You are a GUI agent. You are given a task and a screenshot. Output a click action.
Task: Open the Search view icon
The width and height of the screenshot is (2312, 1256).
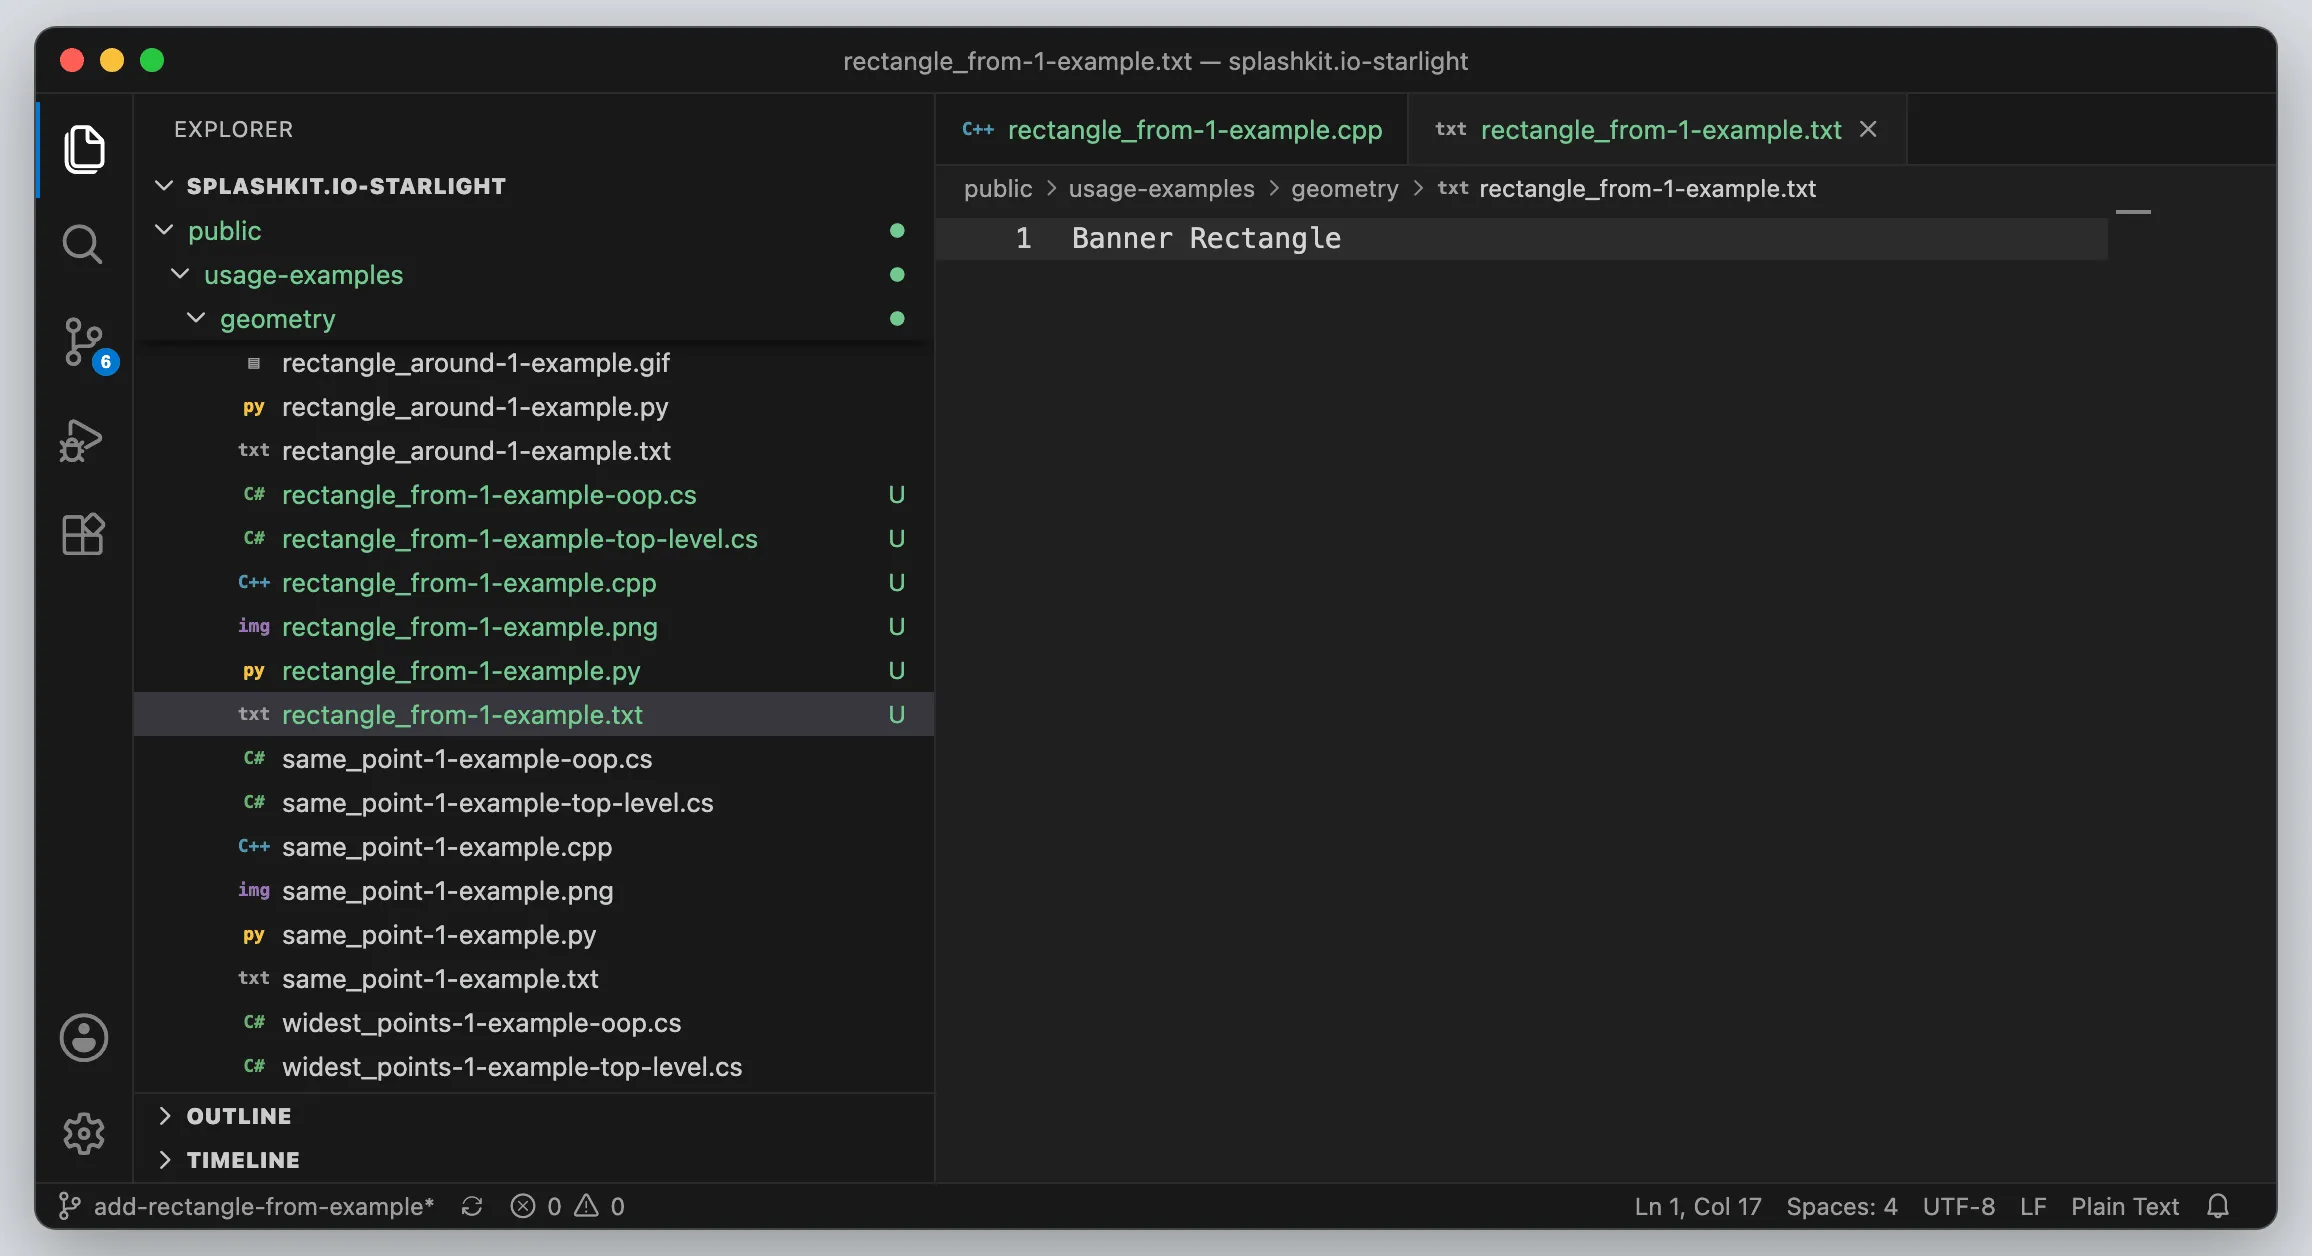point(82,244)
